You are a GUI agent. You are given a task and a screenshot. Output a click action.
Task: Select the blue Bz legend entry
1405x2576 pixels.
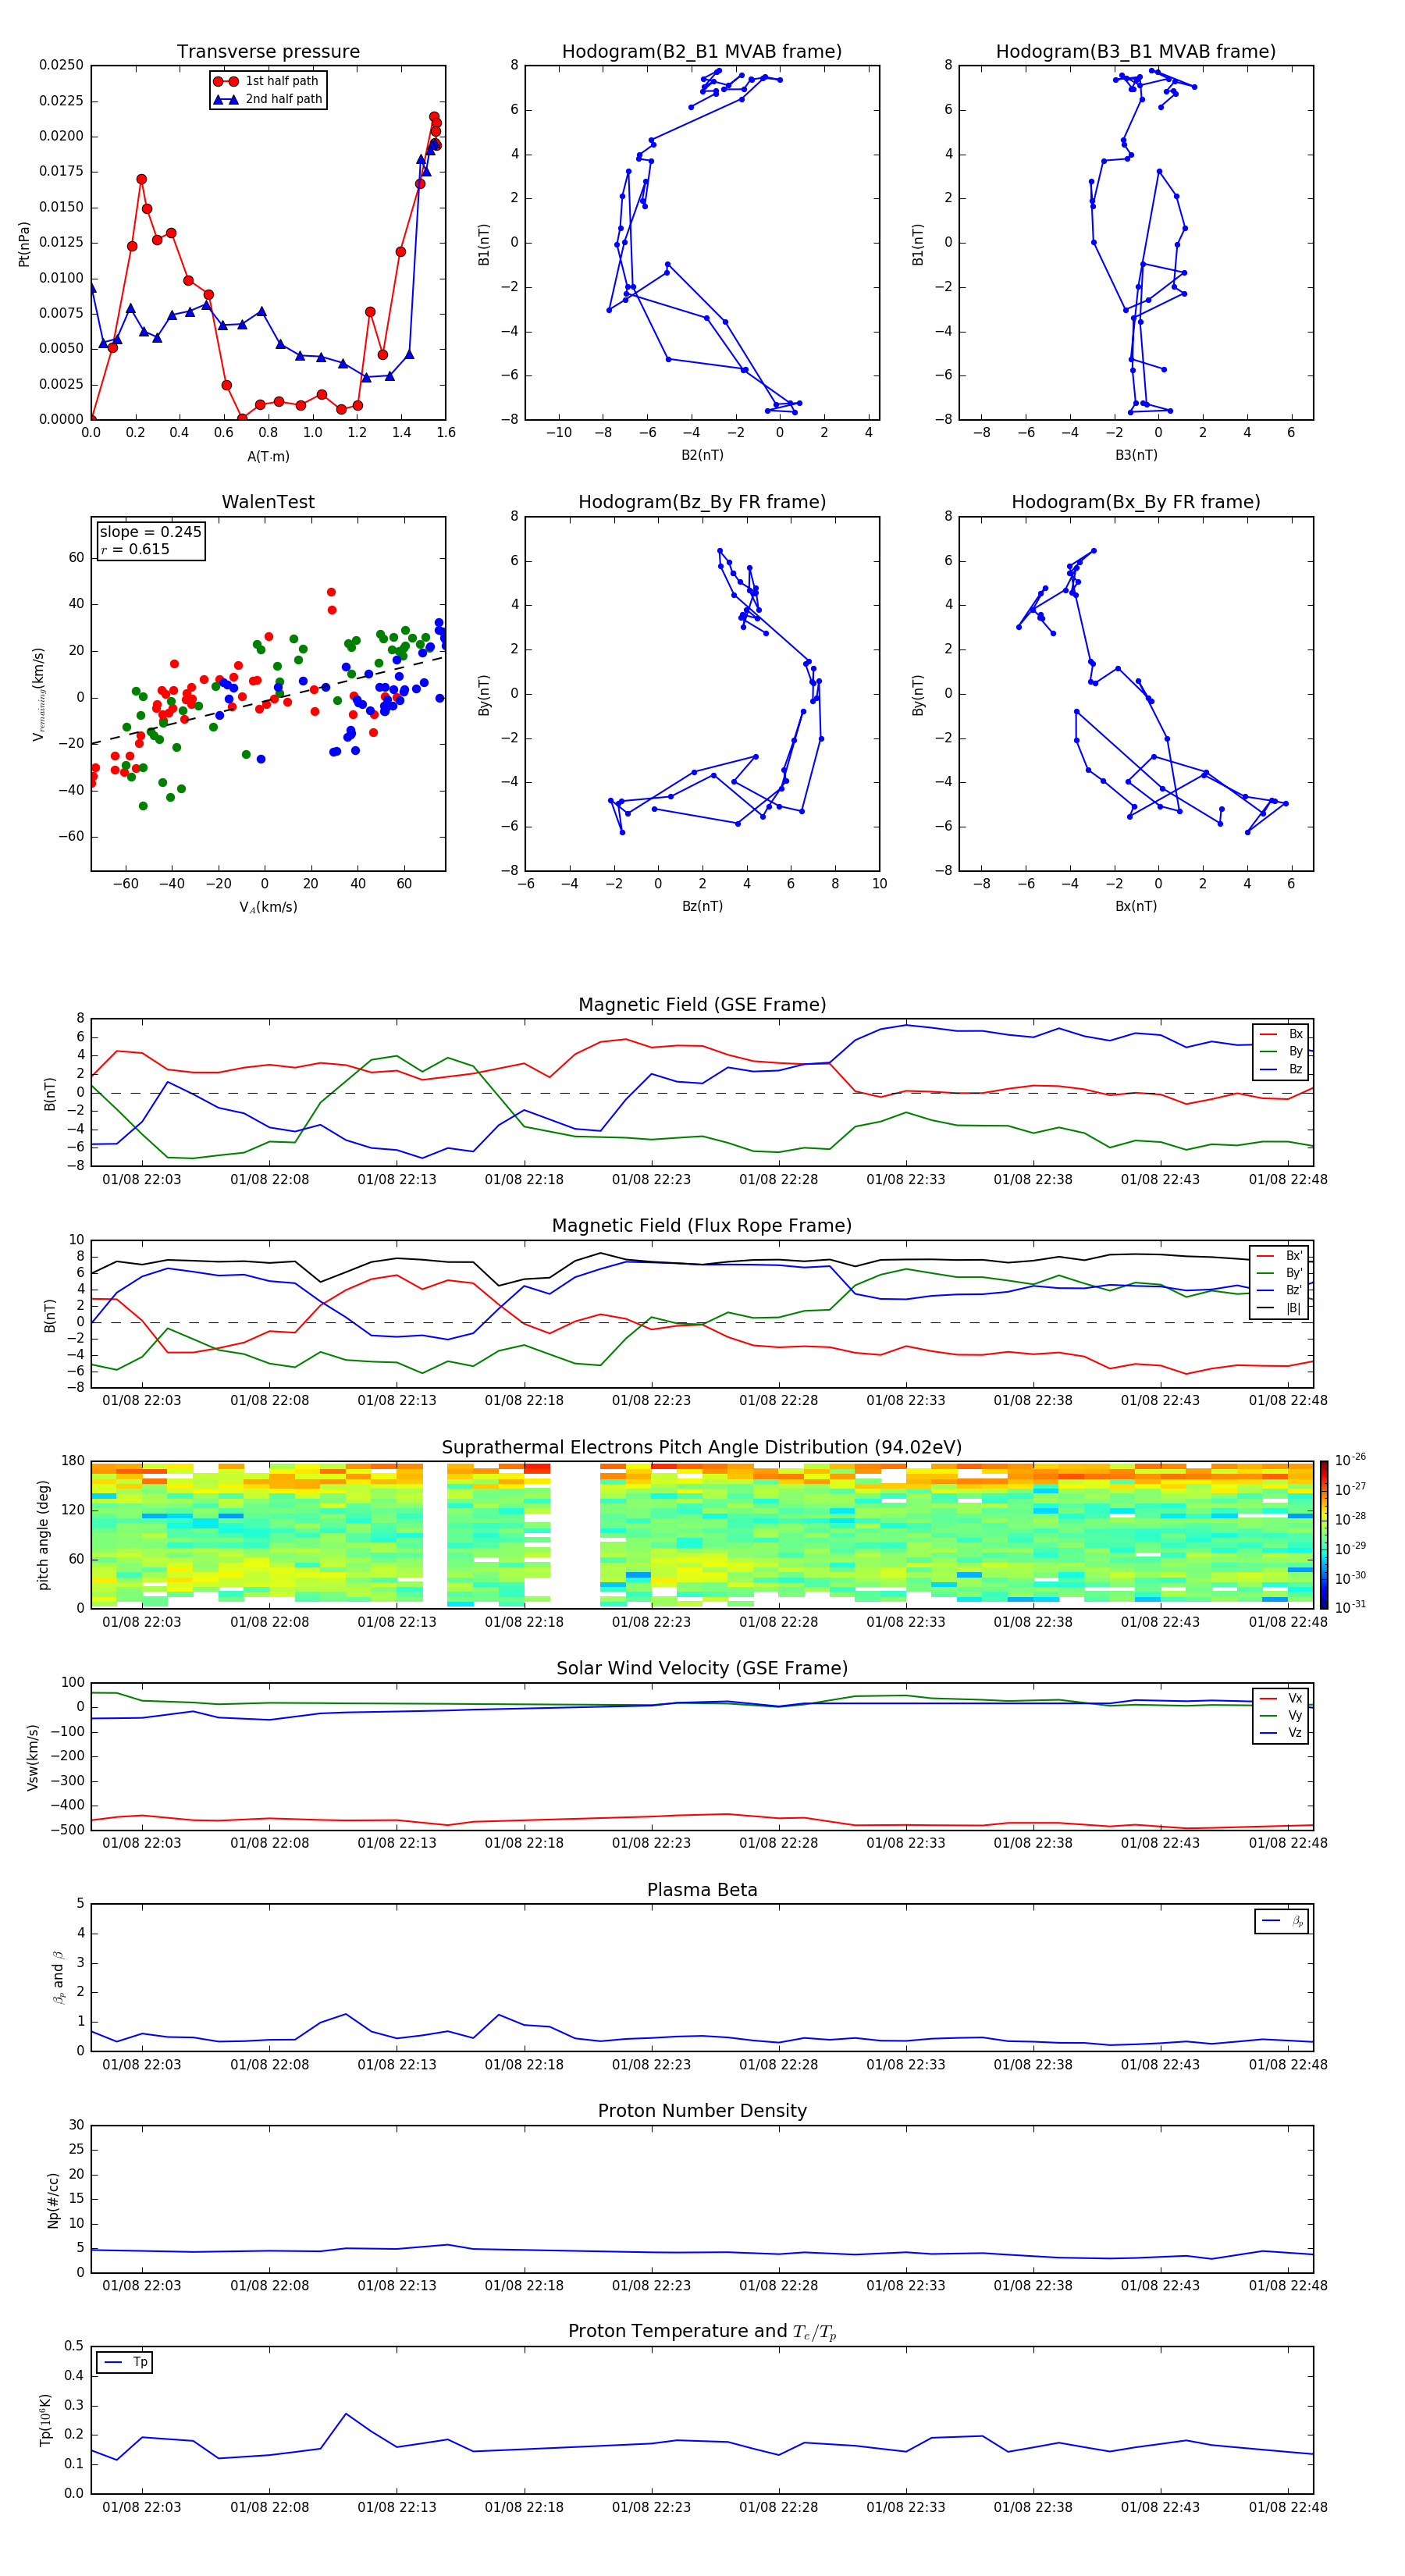[x=1281, y=1069]
